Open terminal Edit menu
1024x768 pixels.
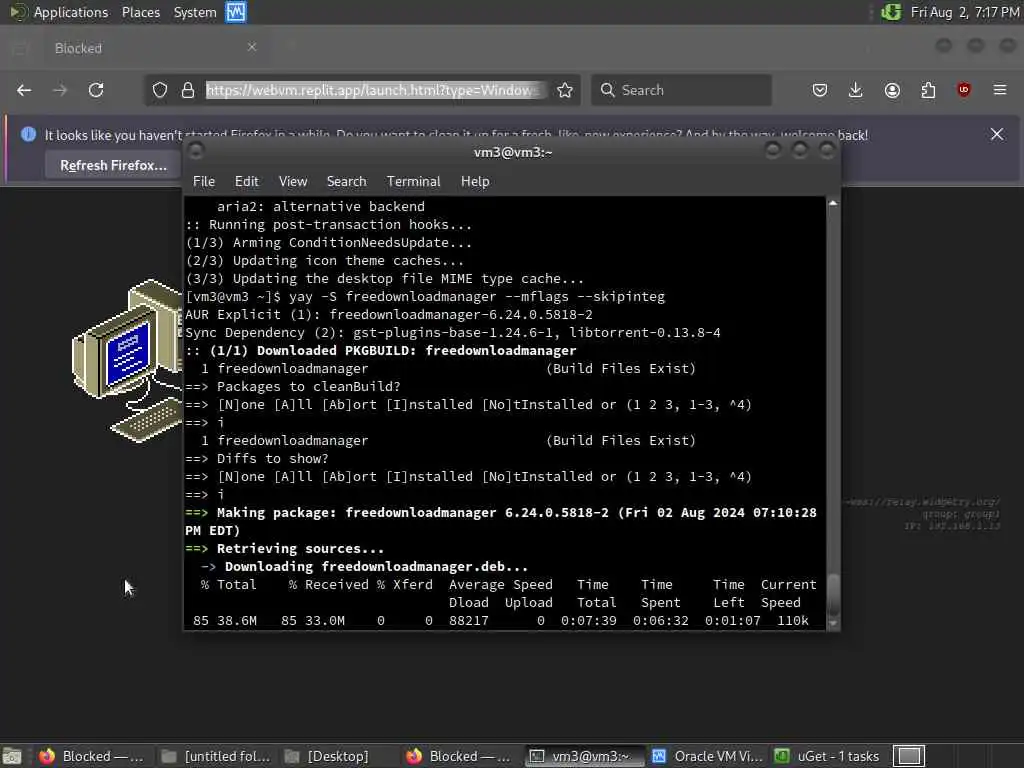point(246,182)
